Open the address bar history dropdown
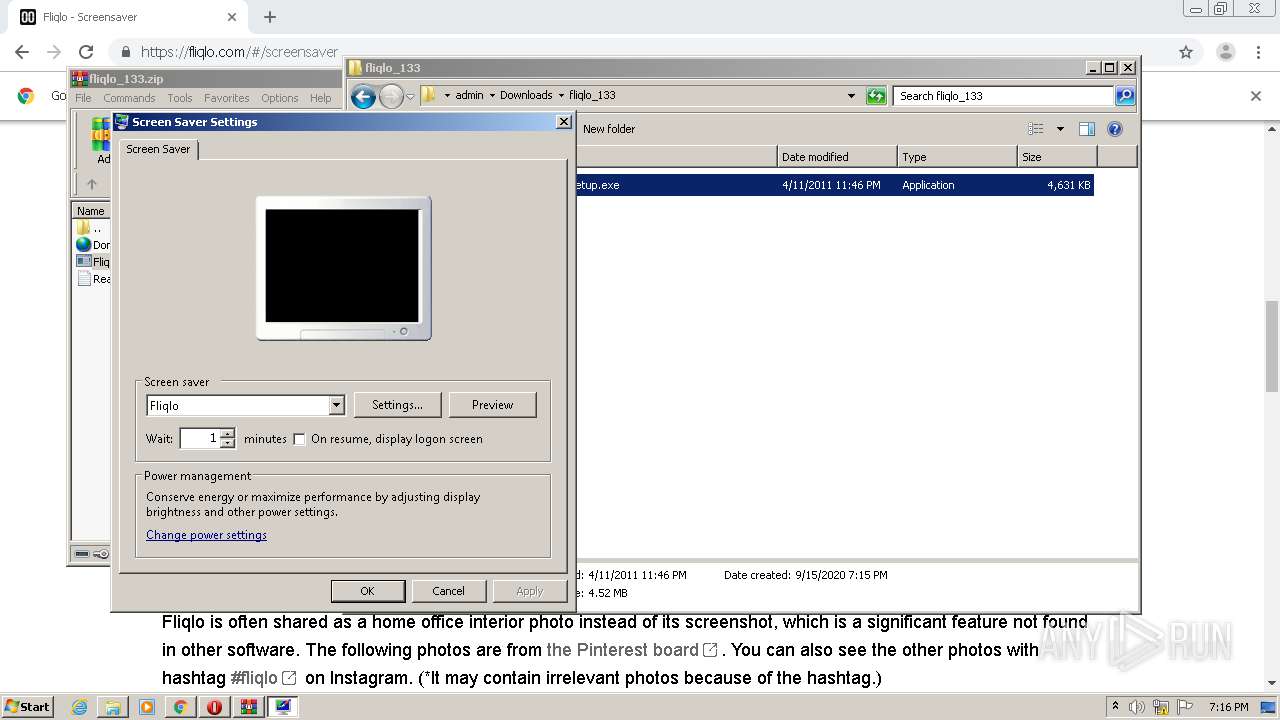This screenshot has width=1280, height=720. point(851,96)
